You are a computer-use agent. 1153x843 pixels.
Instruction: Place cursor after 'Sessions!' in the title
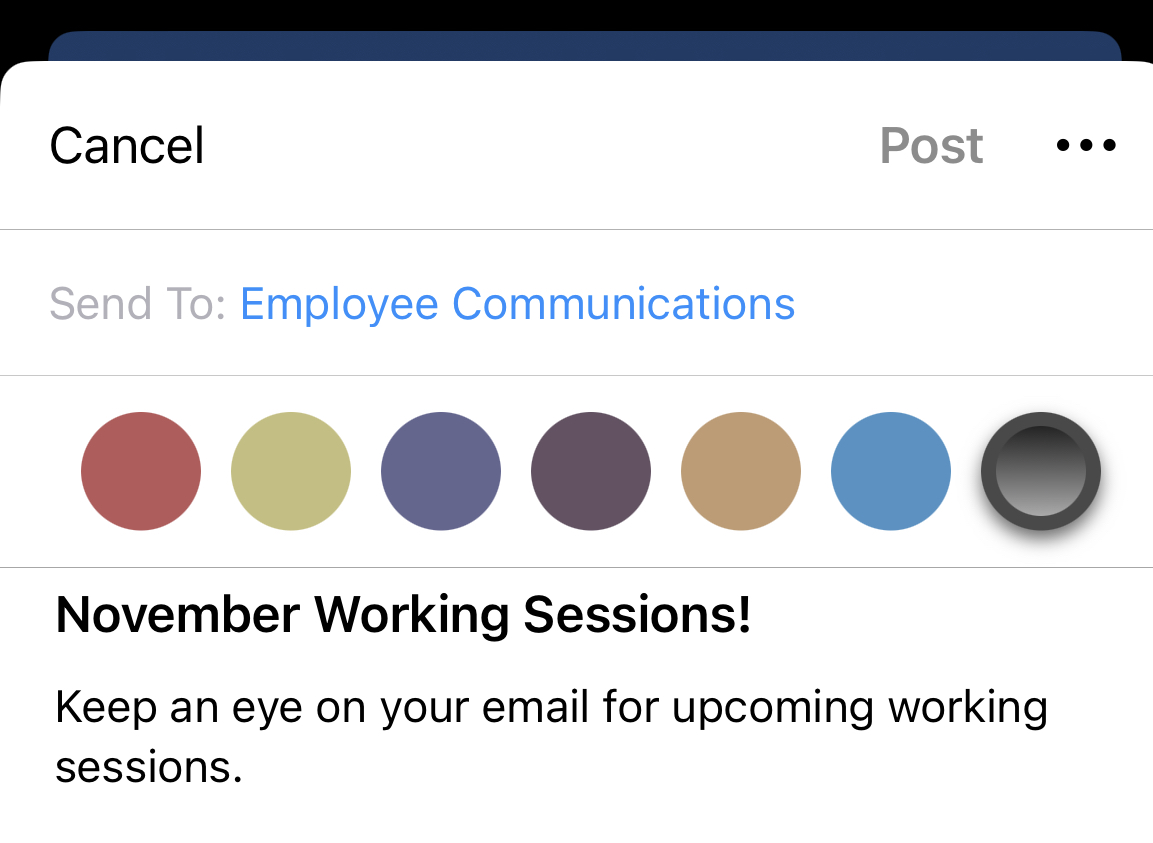point(754,614)
